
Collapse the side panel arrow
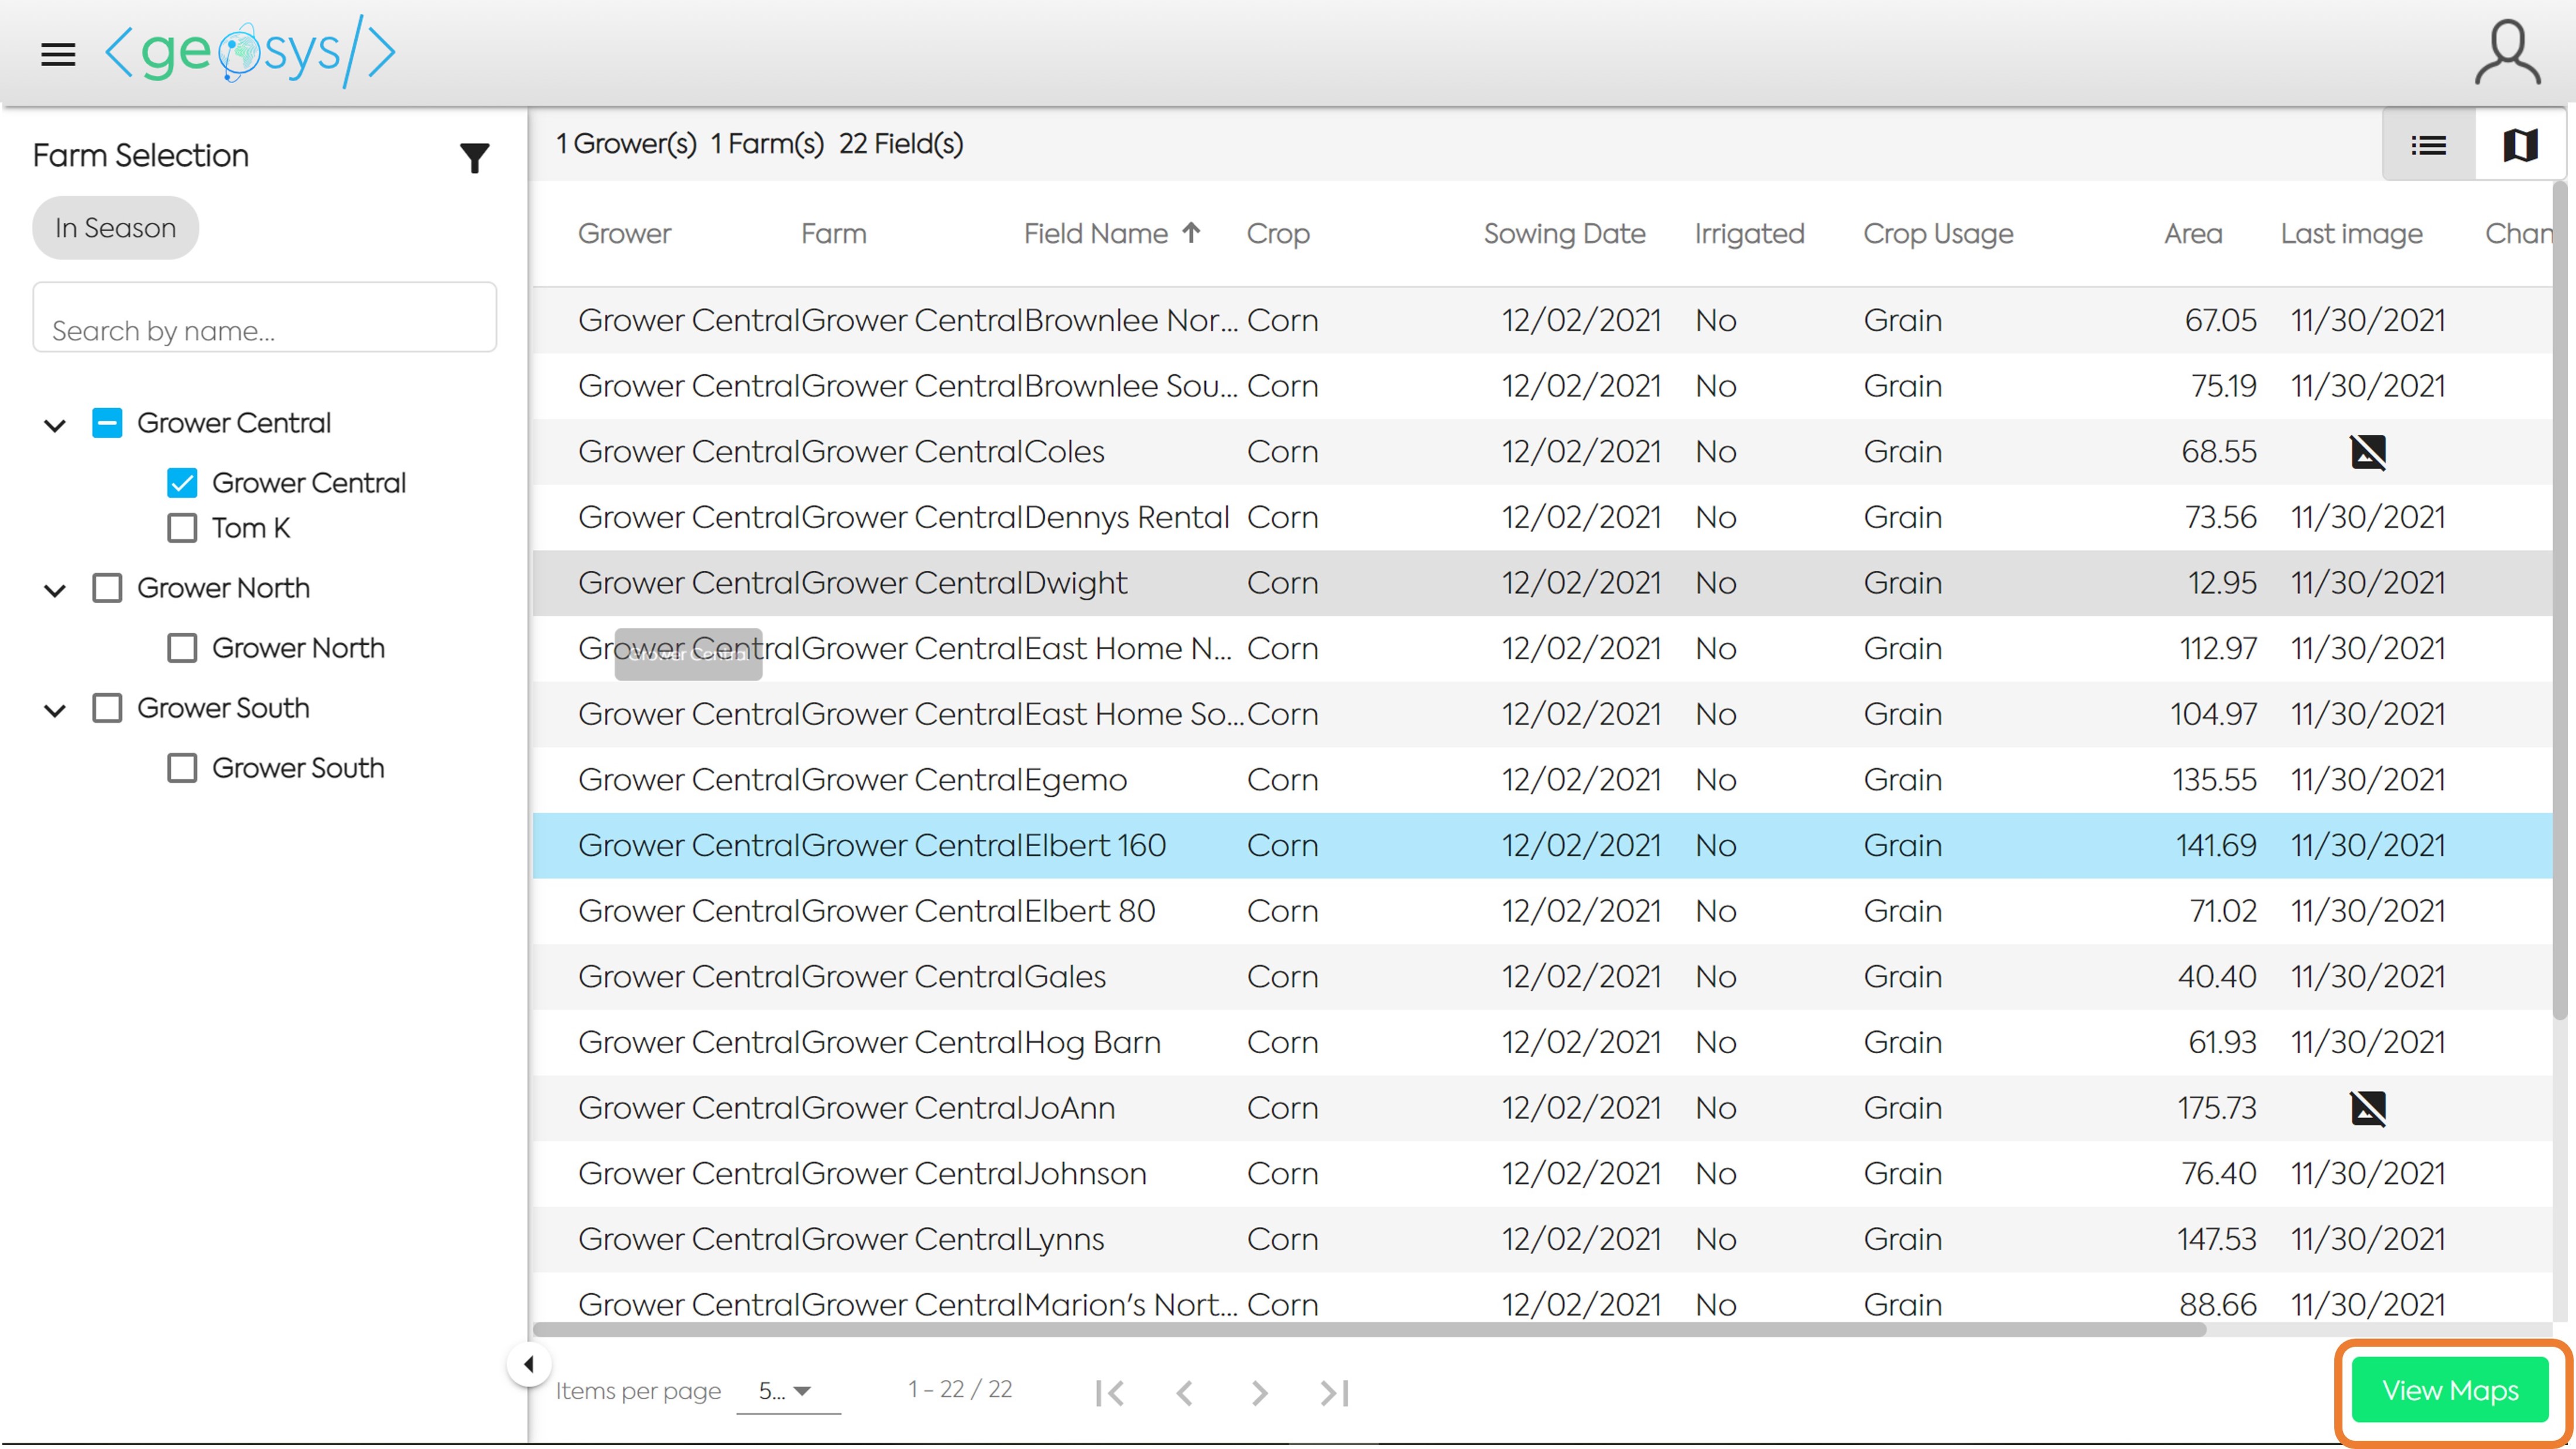(529, 1364)
